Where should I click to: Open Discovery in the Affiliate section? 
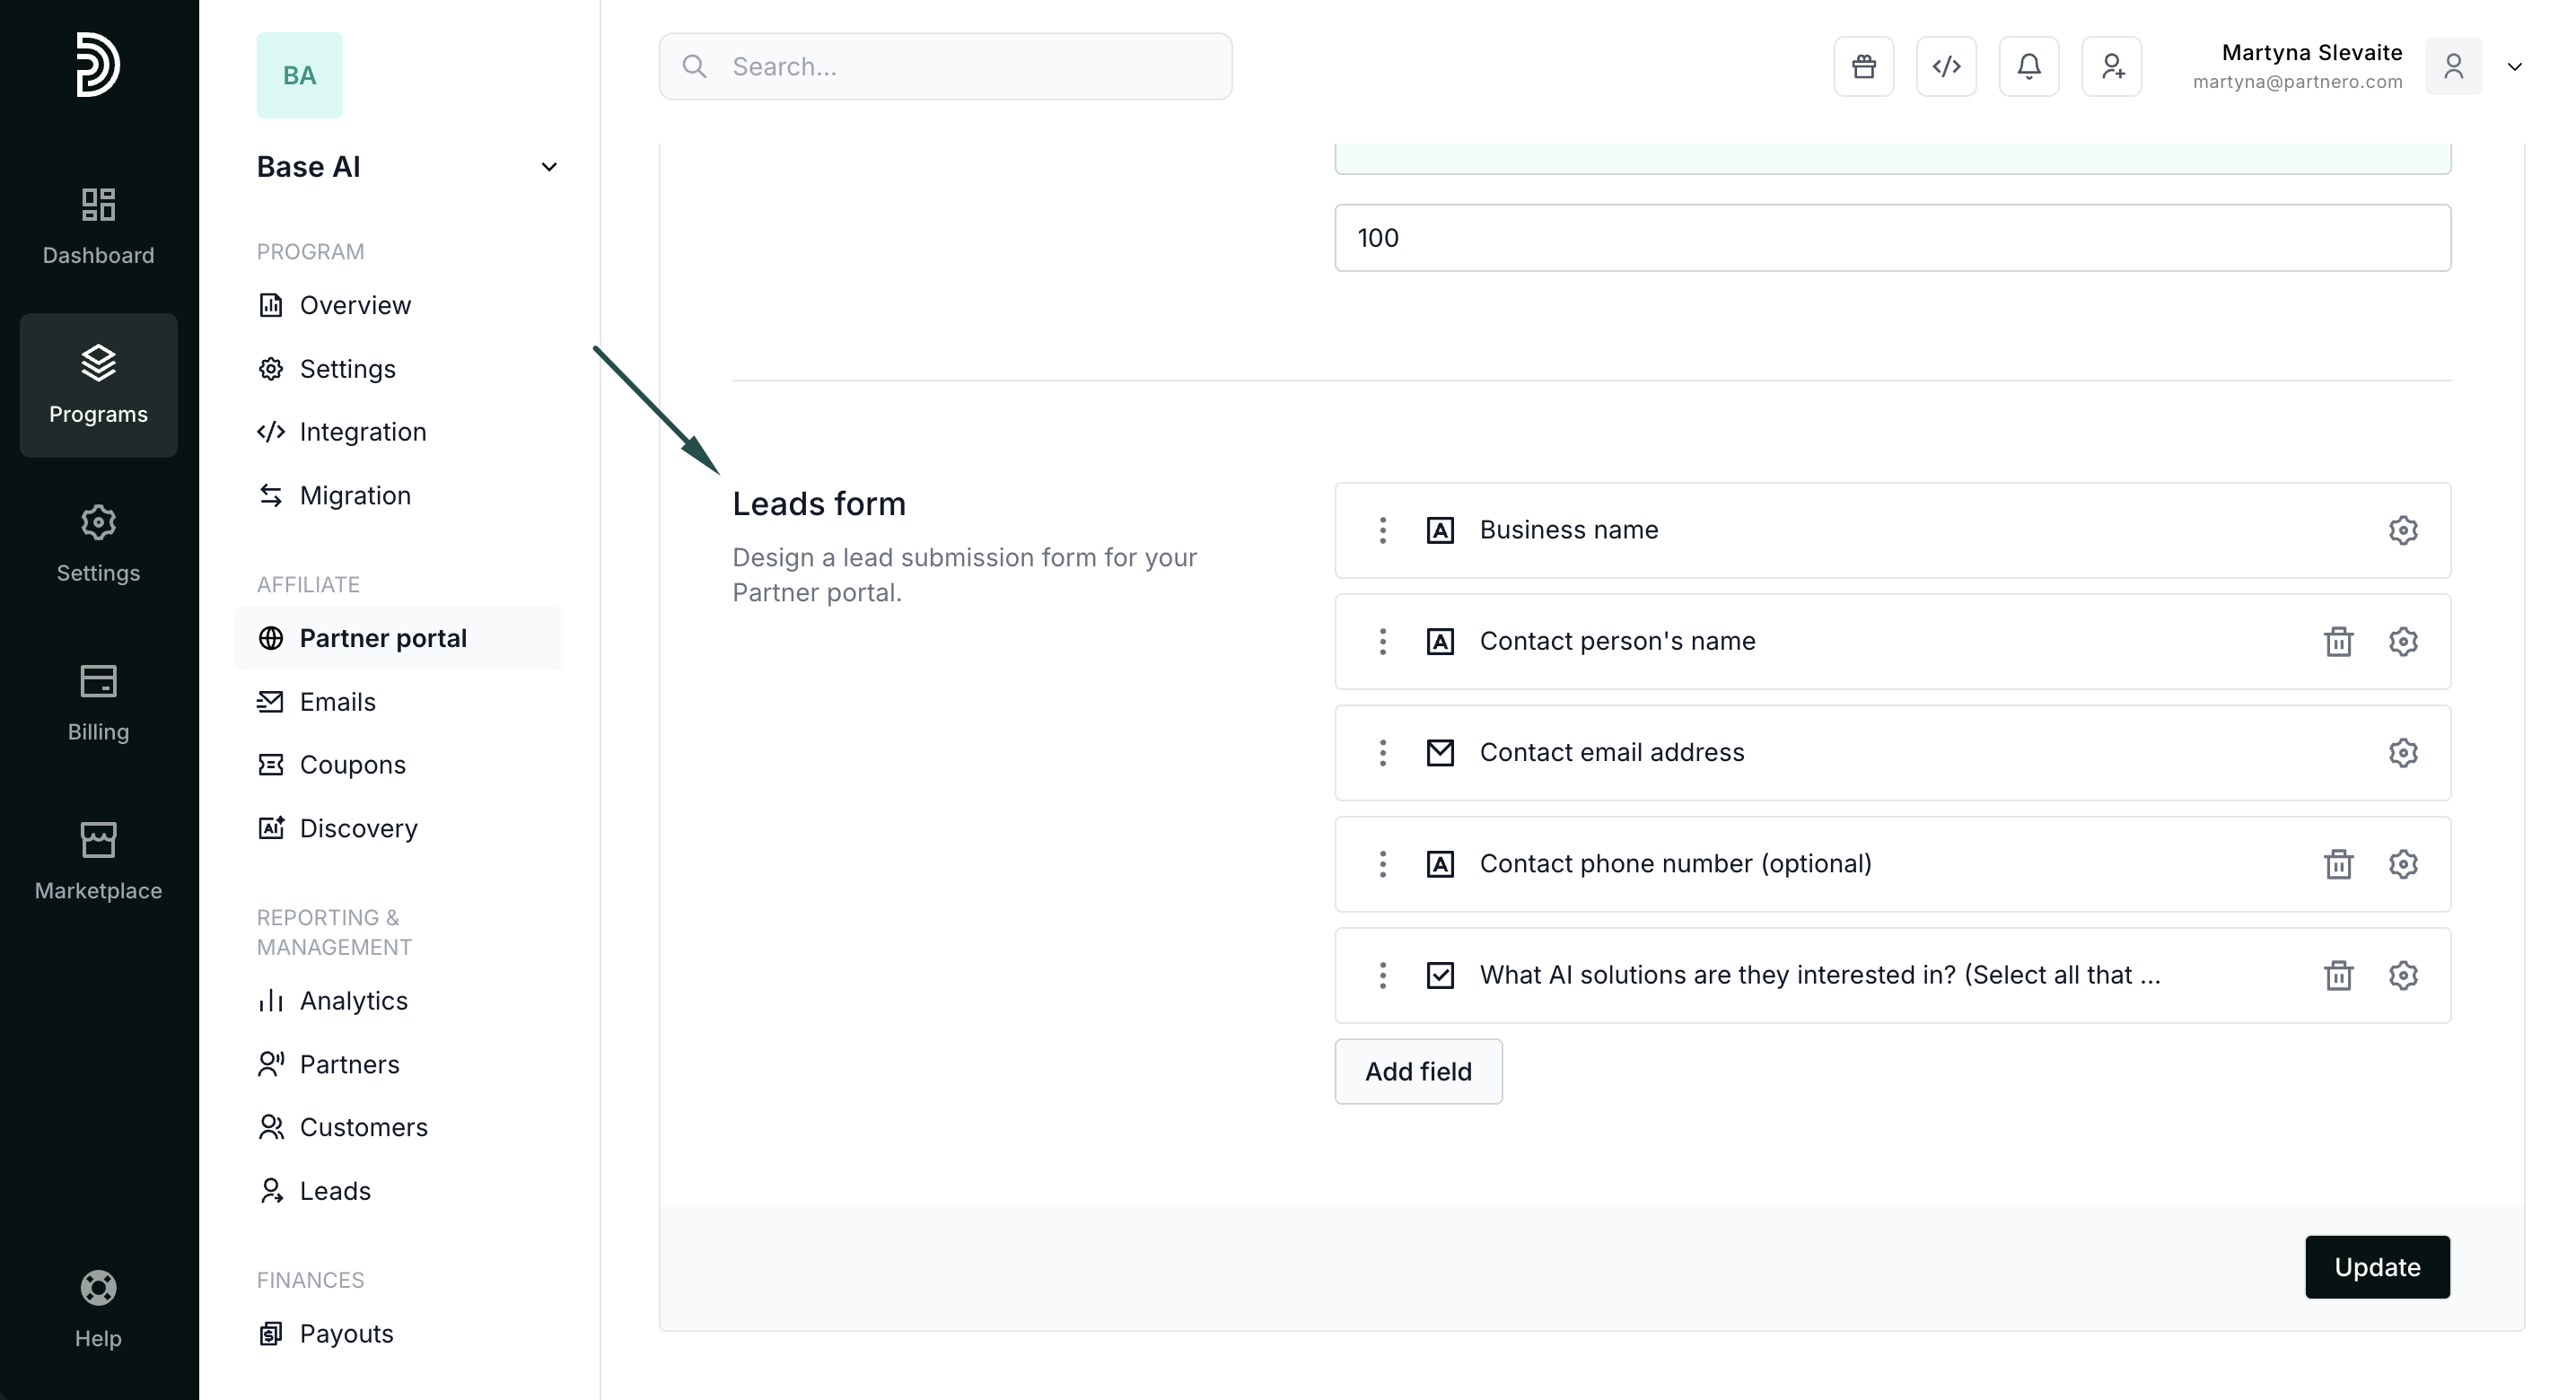(x=358, y=828)
